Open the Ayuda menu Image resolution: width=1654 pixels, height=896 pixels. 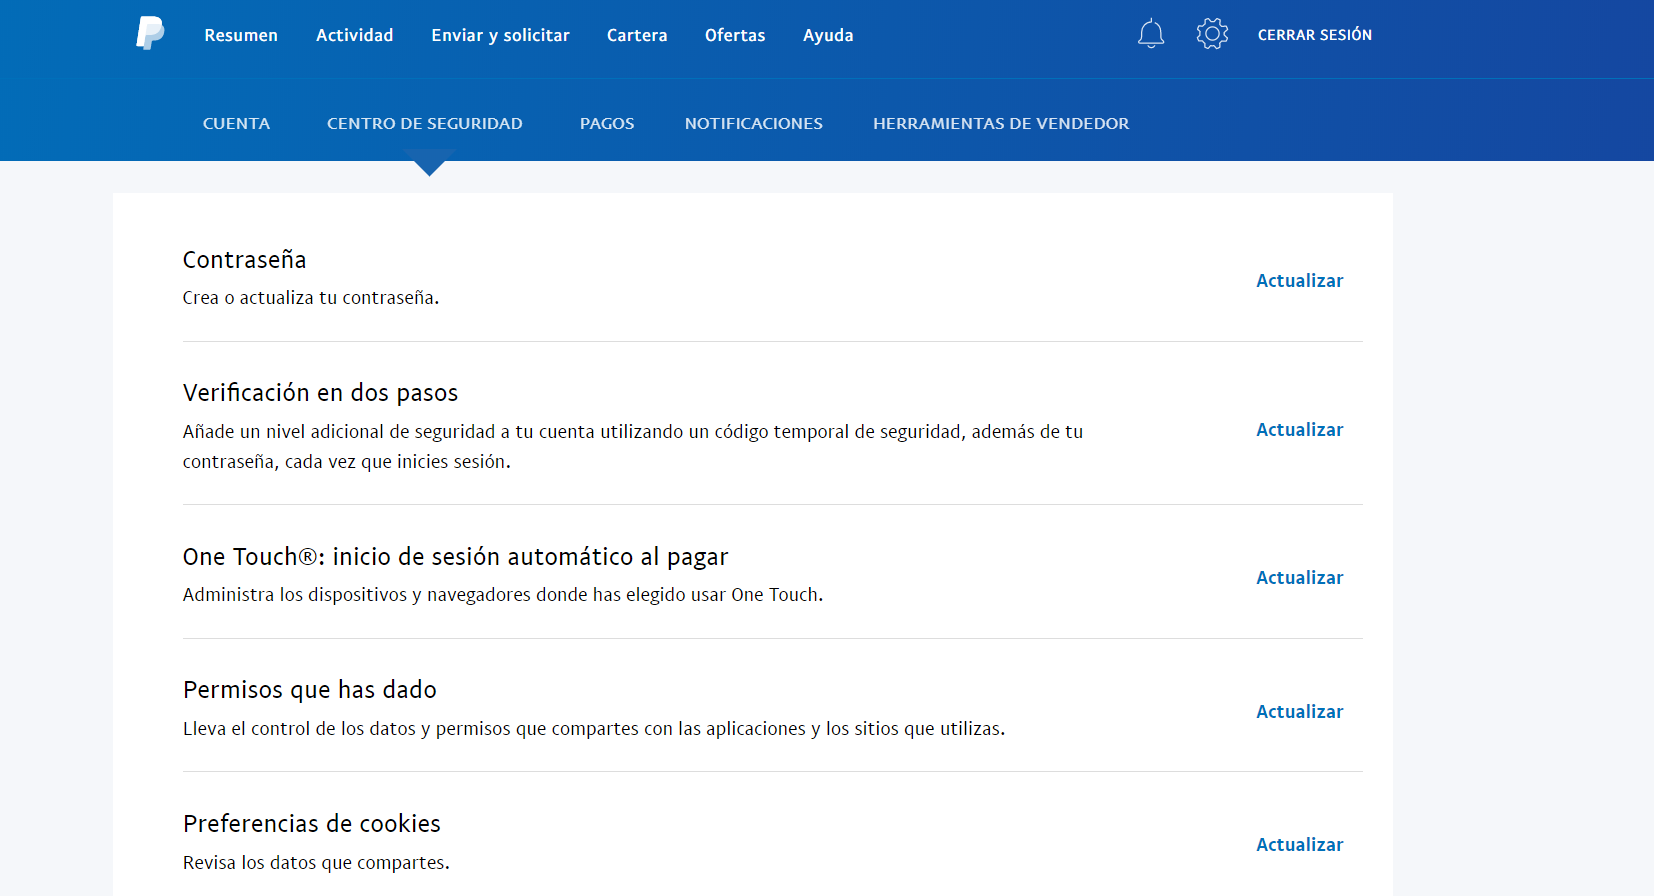tap(828, 35)
